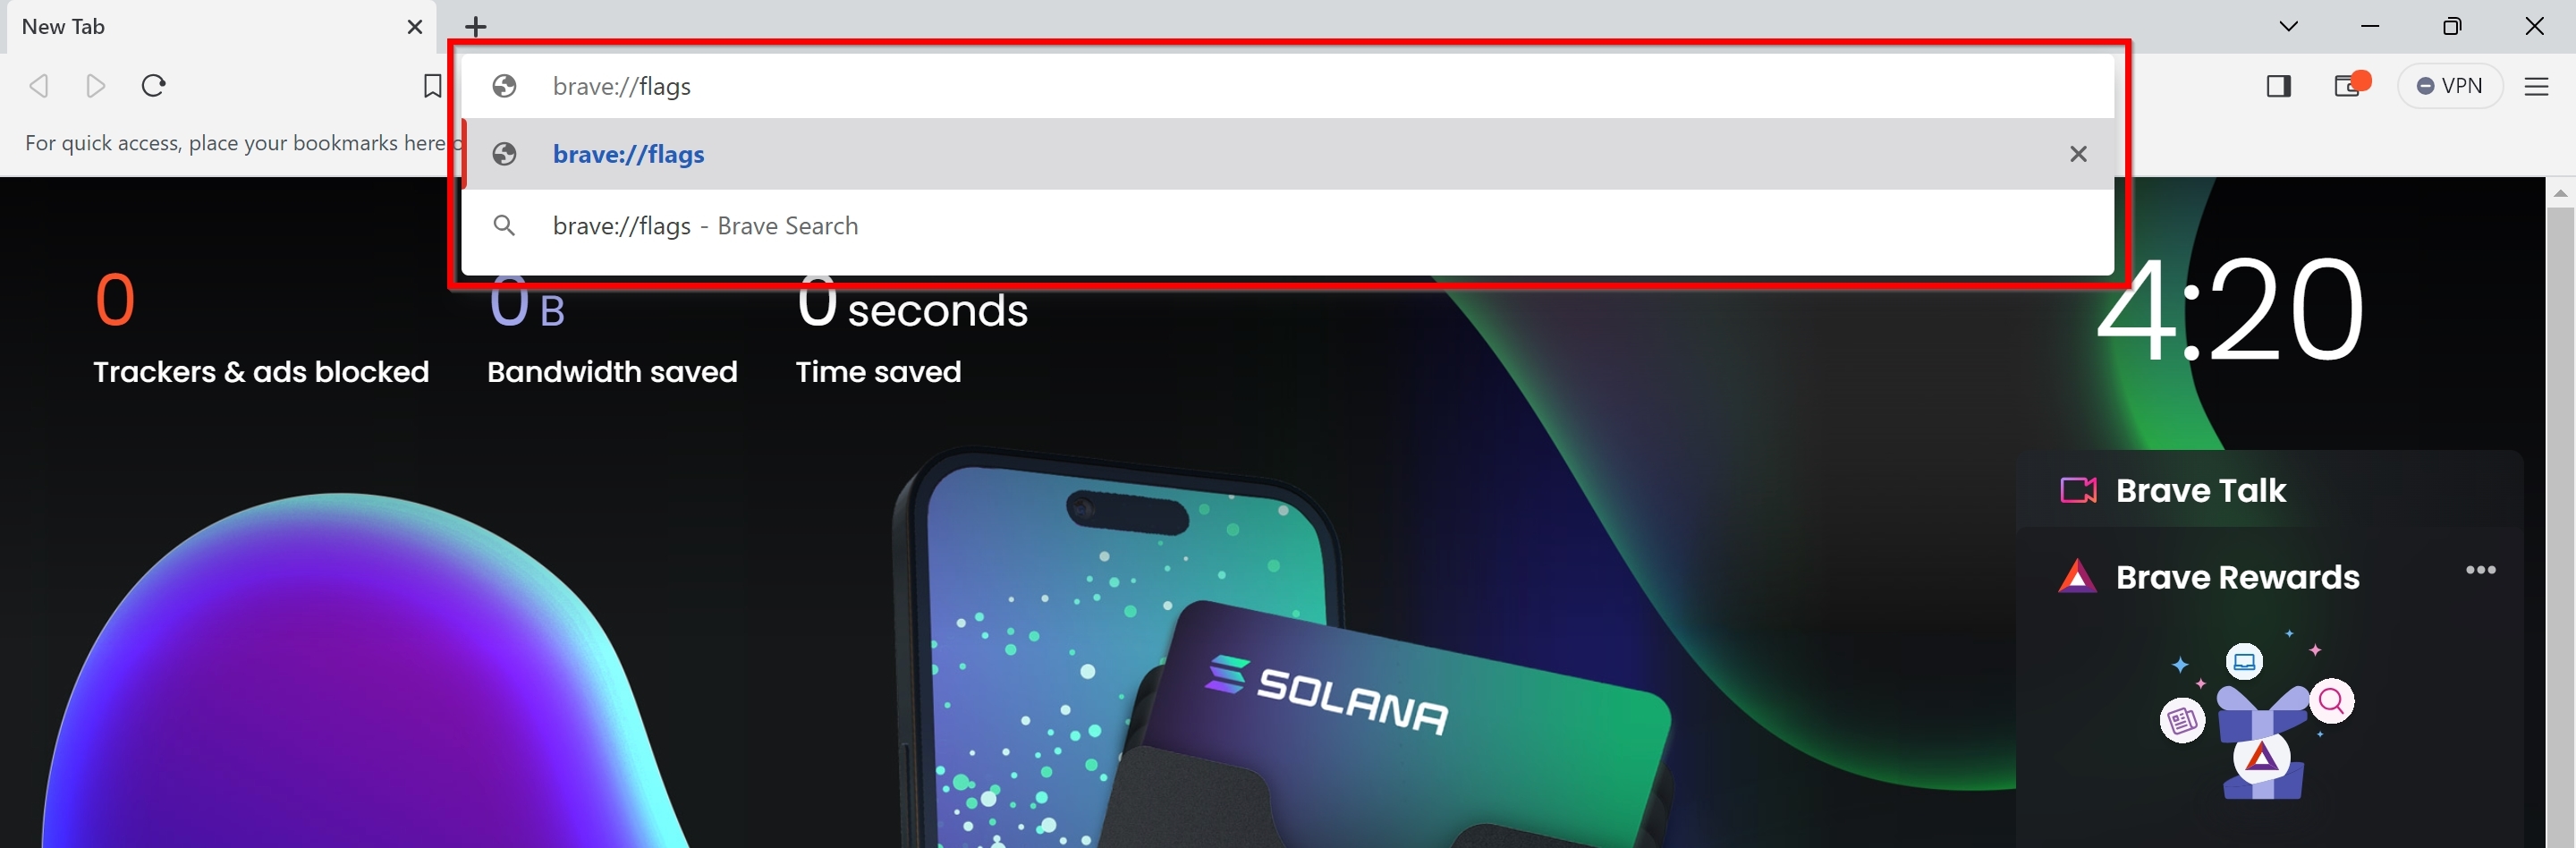Viewport: 2576px width, 848px height.
Task: Open the hamburger main menu
Action: [x=2537, y=87]
